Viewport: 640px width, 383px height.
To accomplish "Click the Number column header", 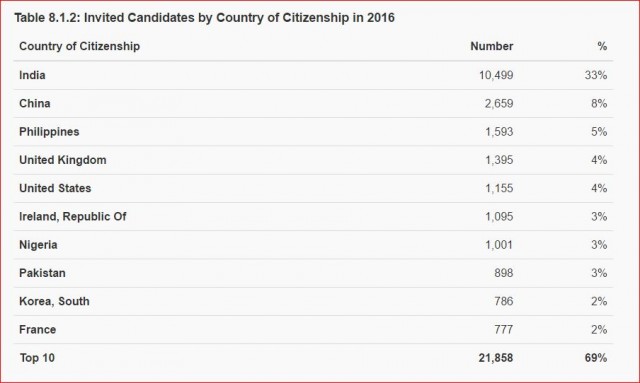I will pyautogui.click(x=491, y=46).
